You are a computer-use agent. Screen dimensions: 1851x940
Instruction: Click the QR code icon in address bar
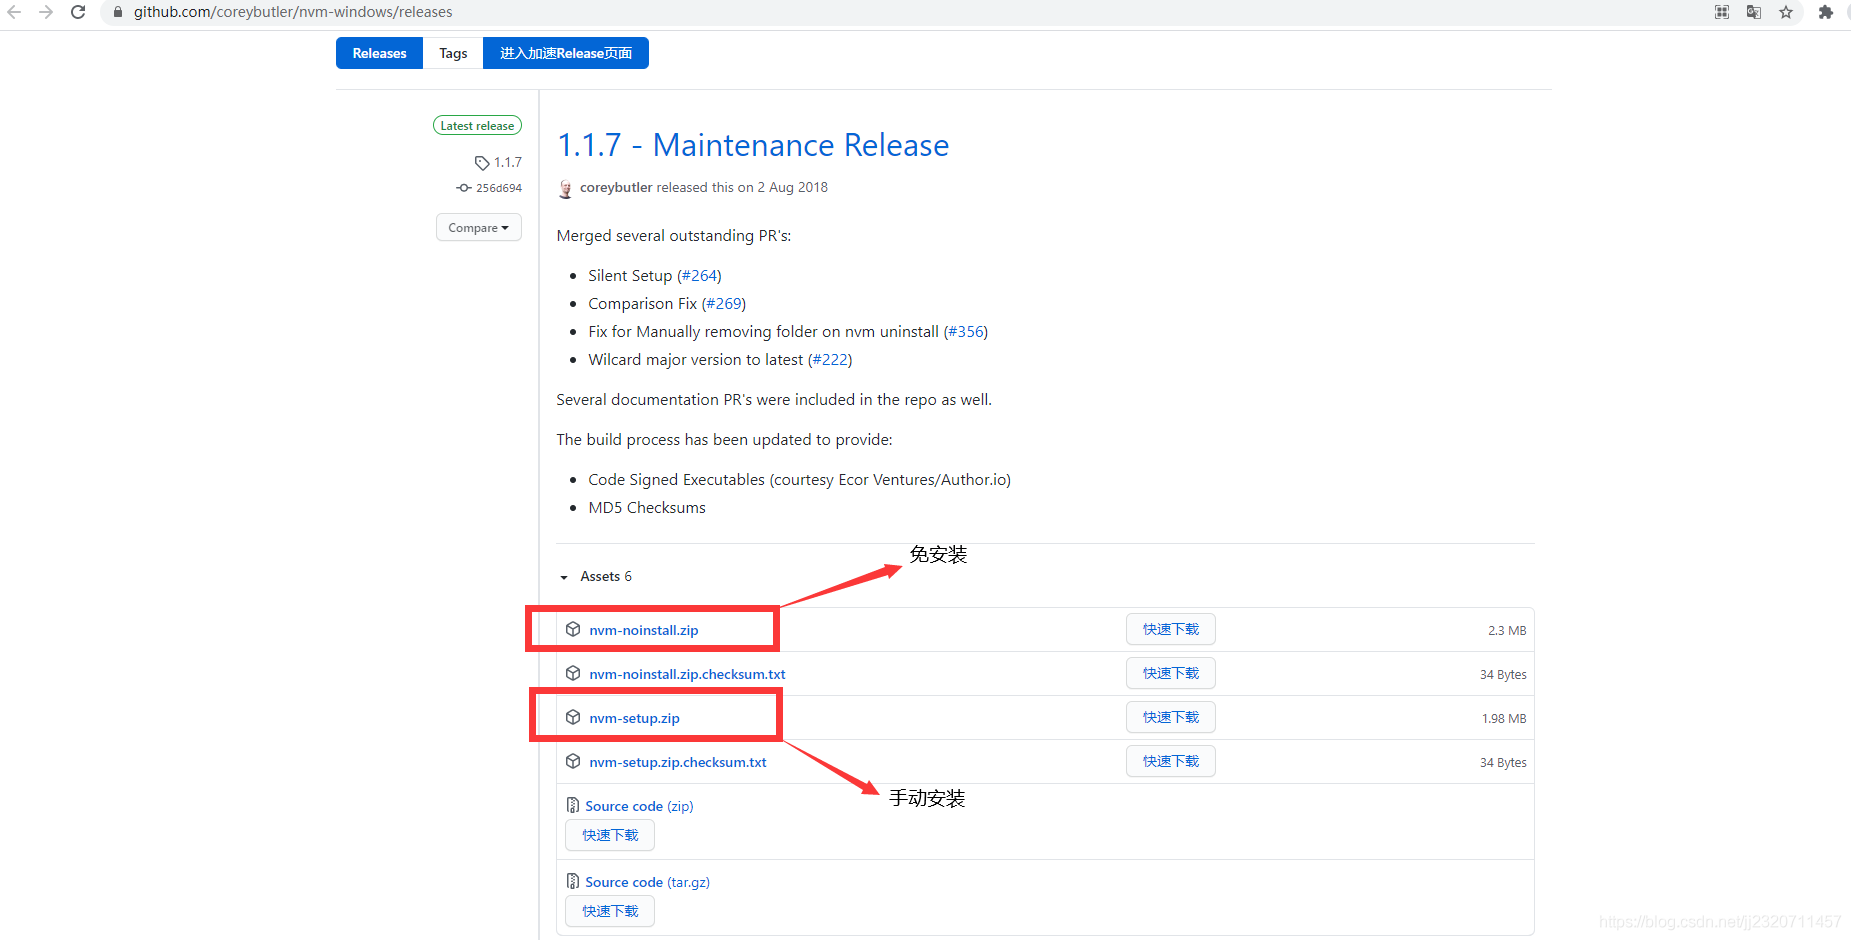click(1721, 12)
